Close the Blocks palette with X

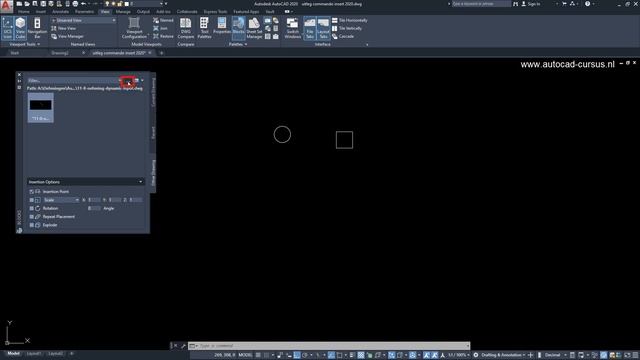coord(19,75)
